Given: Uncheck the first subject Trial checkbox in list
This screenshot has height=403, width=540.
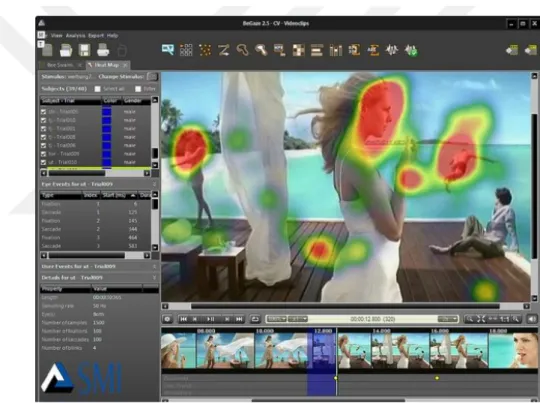Looking at the screenshot, I should click(43, 112).
